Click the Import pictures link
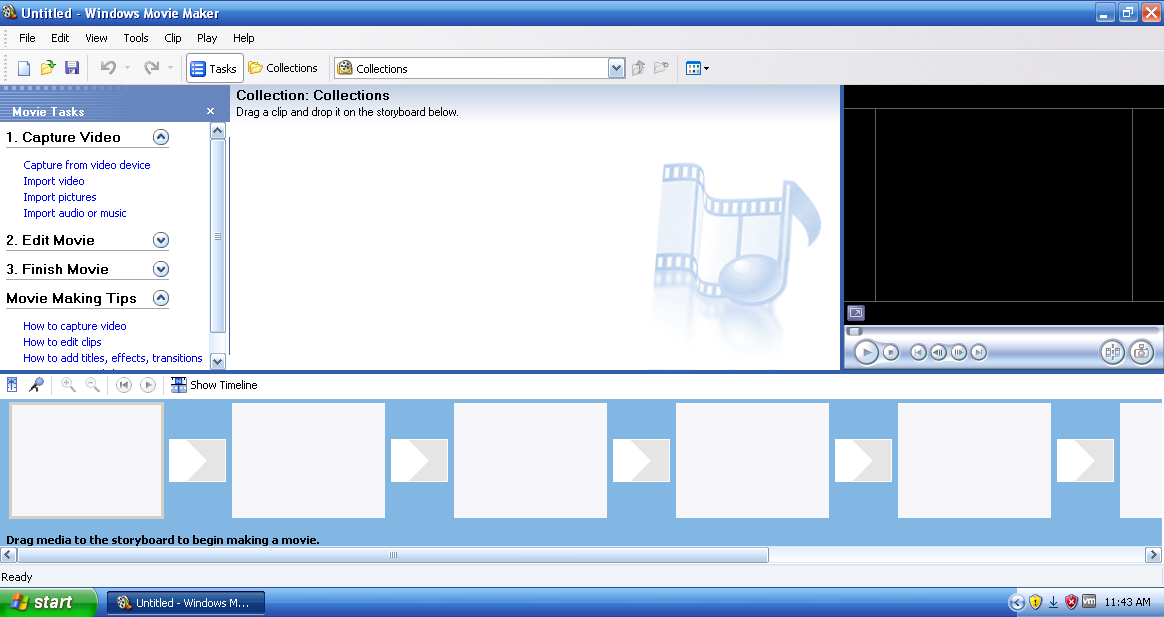 pos(59,197)
